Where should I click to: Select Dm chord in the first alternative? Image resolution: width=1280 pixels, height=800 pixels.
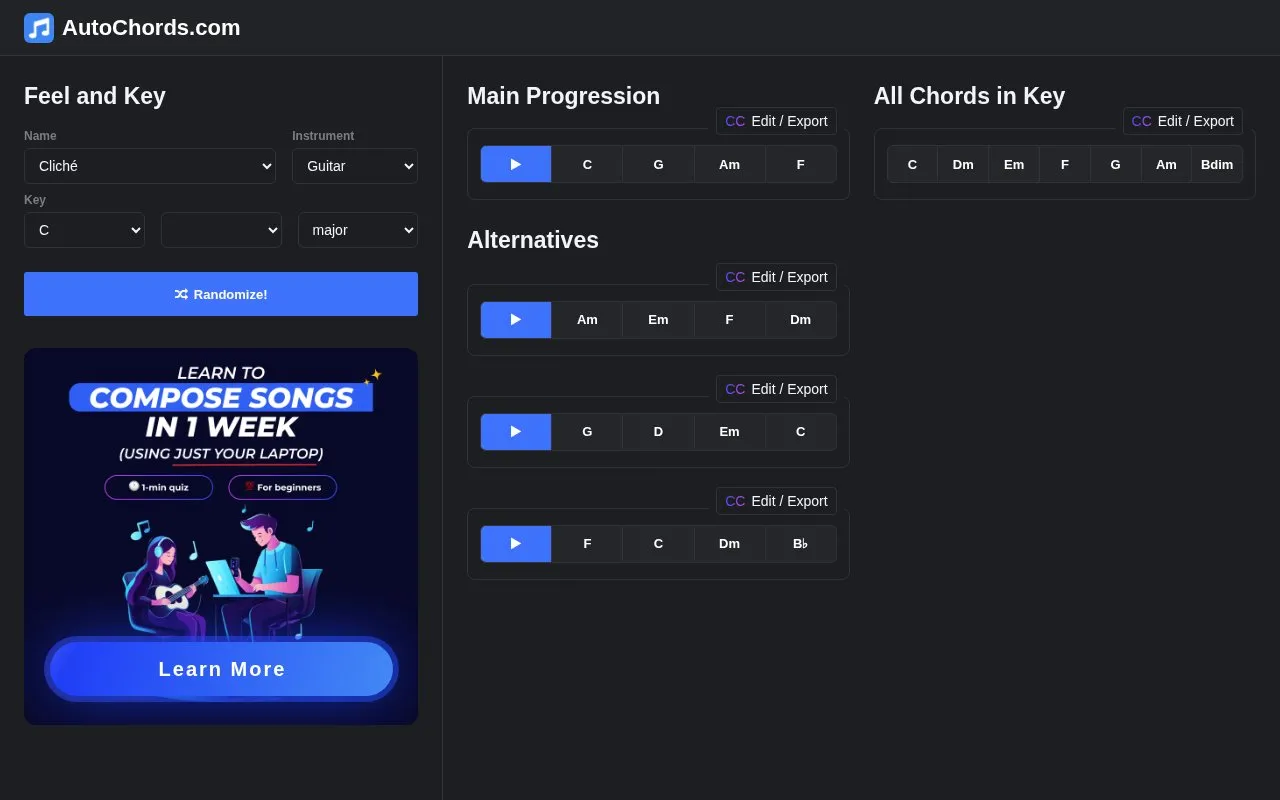(801, 320)
